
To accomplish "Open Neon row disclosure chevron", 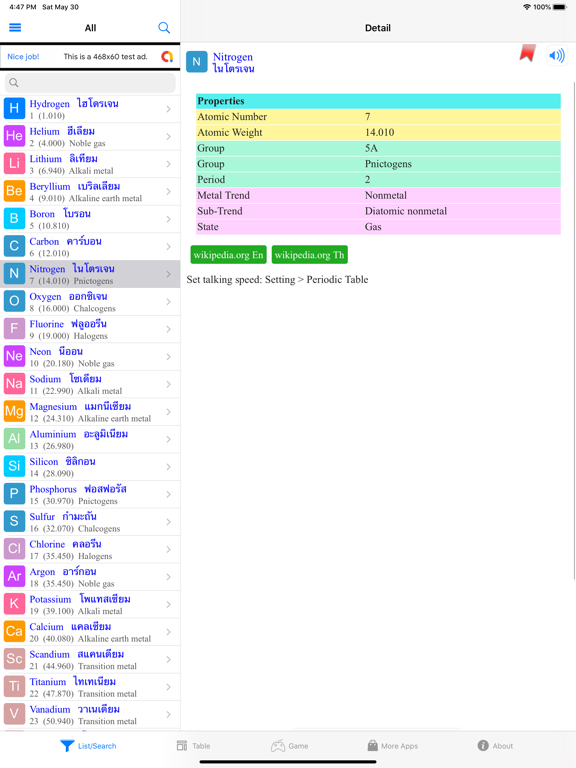I will coord(168,357).
